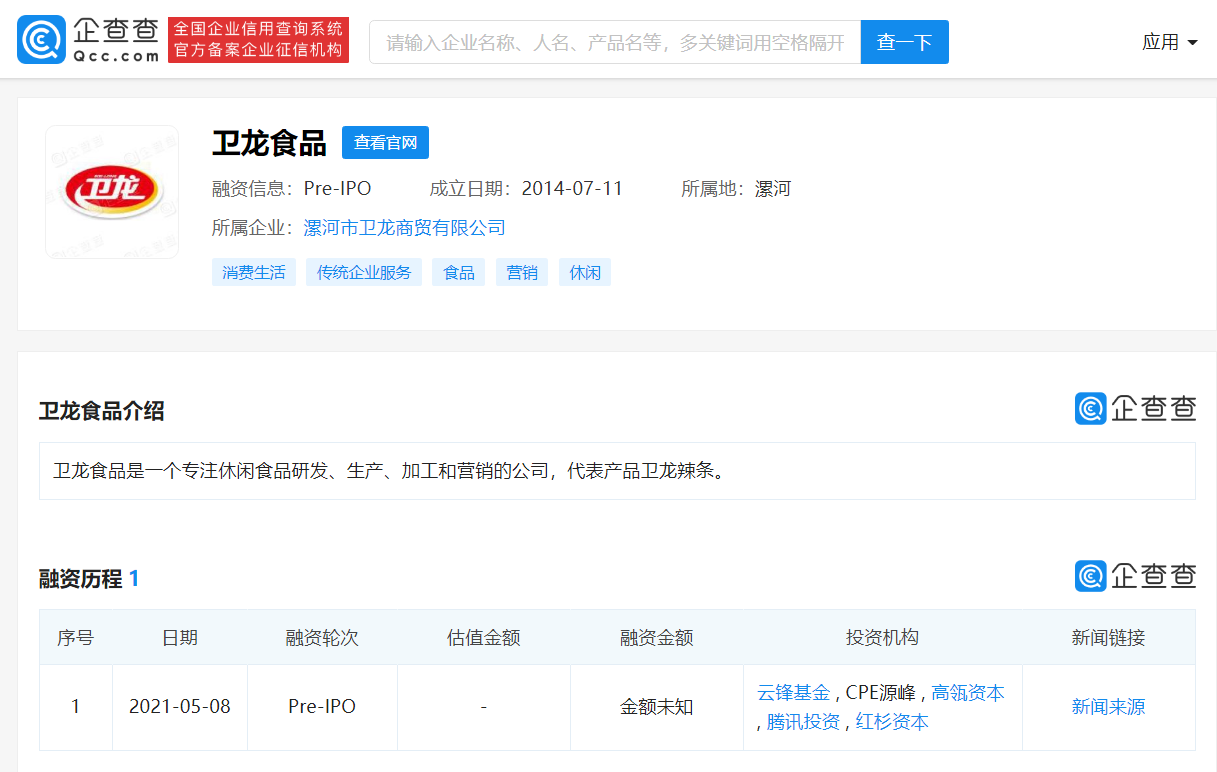Open the 应用 dropdown menu
The image size is (1217, 772).
1170,42
